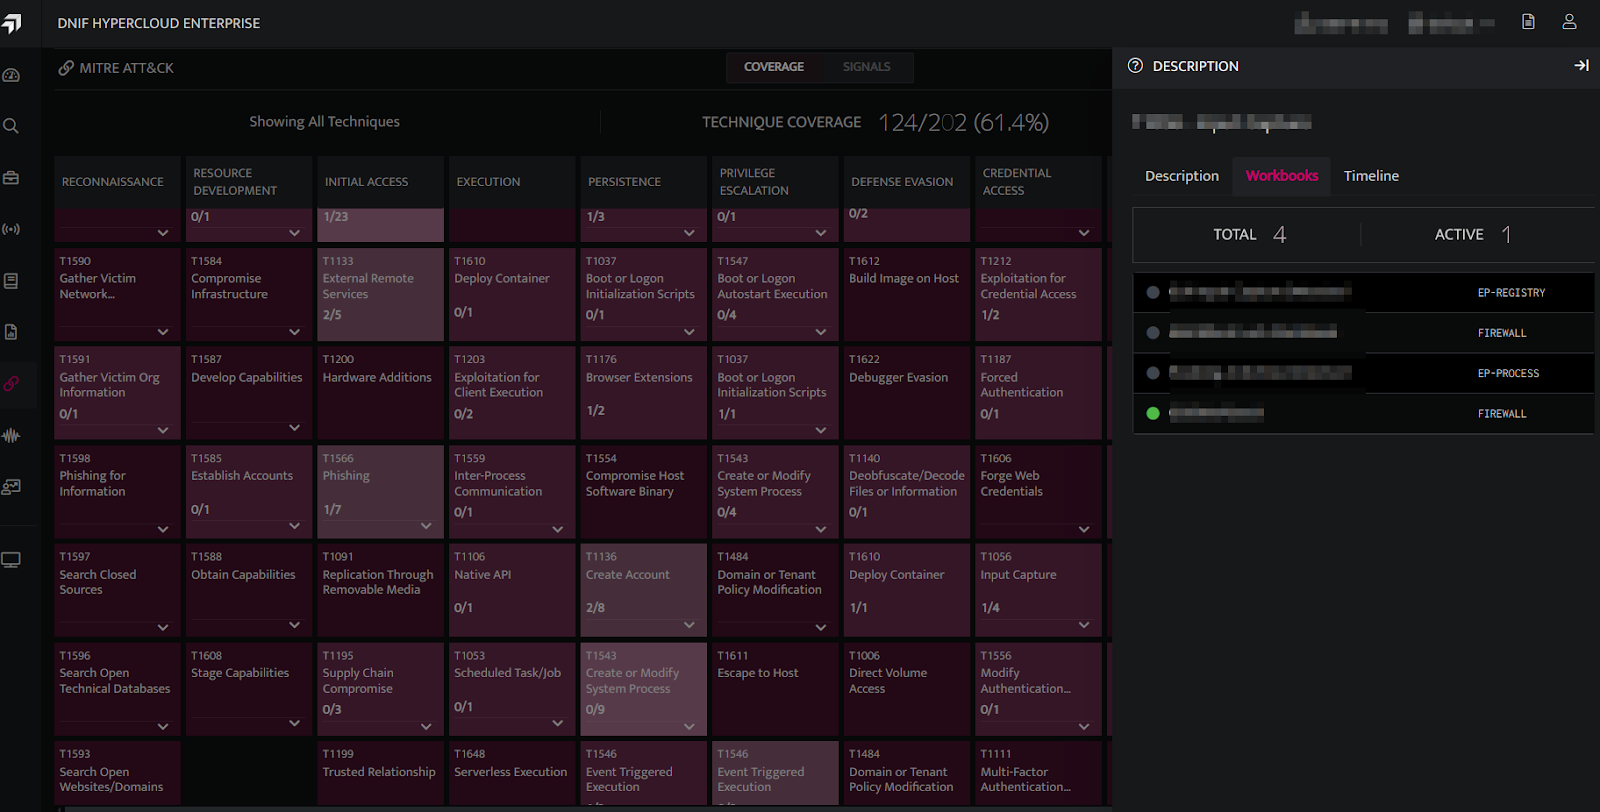Expand T1566 Phishing sub-techniques chevron
1600x812 pixels.
point(426,526)
